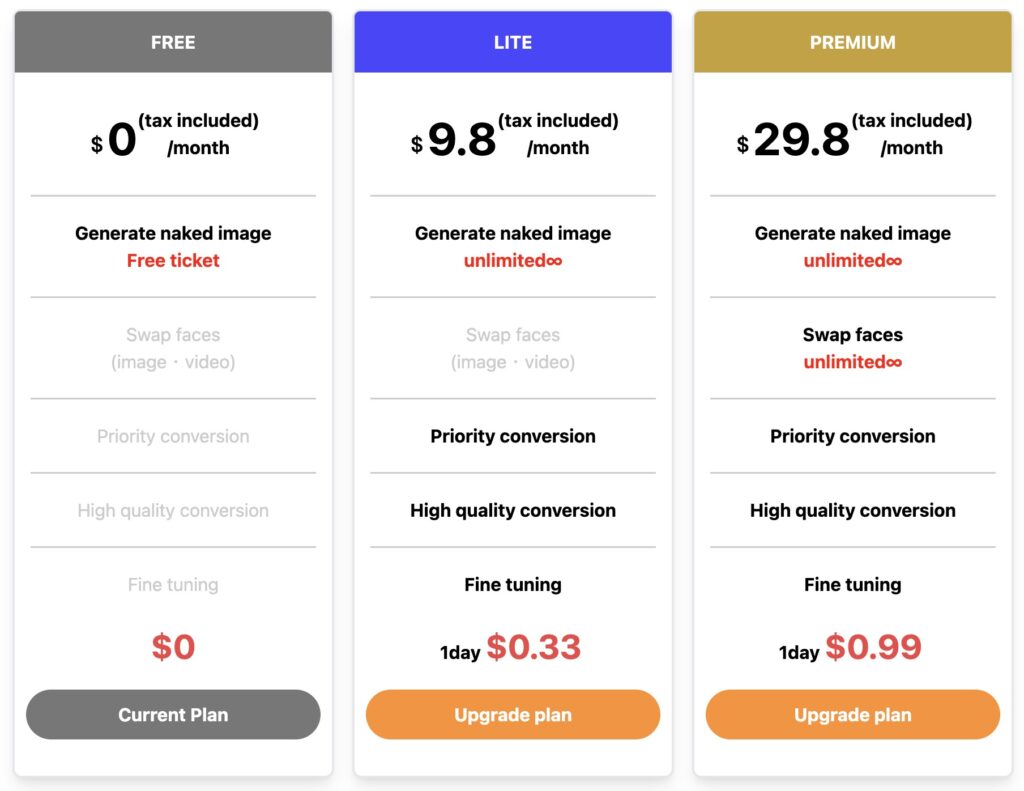Click the Current Plan button
This screenshot has height=791, width=1024.
(x=172, y=715)
